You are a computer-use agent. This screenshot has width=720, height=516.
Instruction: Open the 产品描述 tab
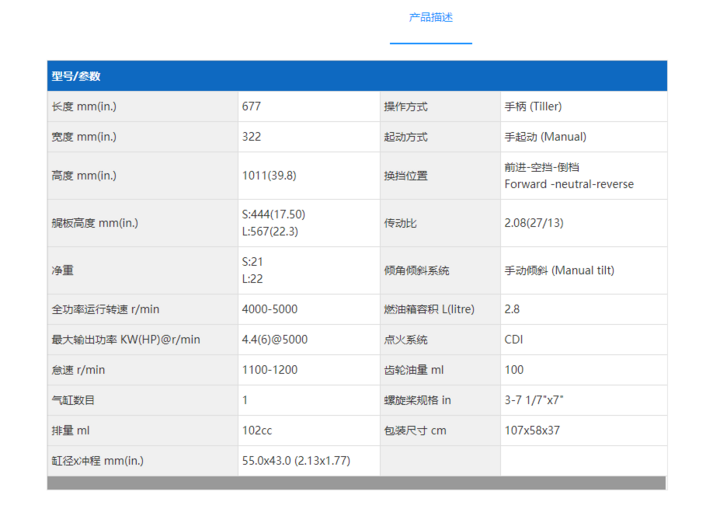pyautogui.click(x=430, y=18)
